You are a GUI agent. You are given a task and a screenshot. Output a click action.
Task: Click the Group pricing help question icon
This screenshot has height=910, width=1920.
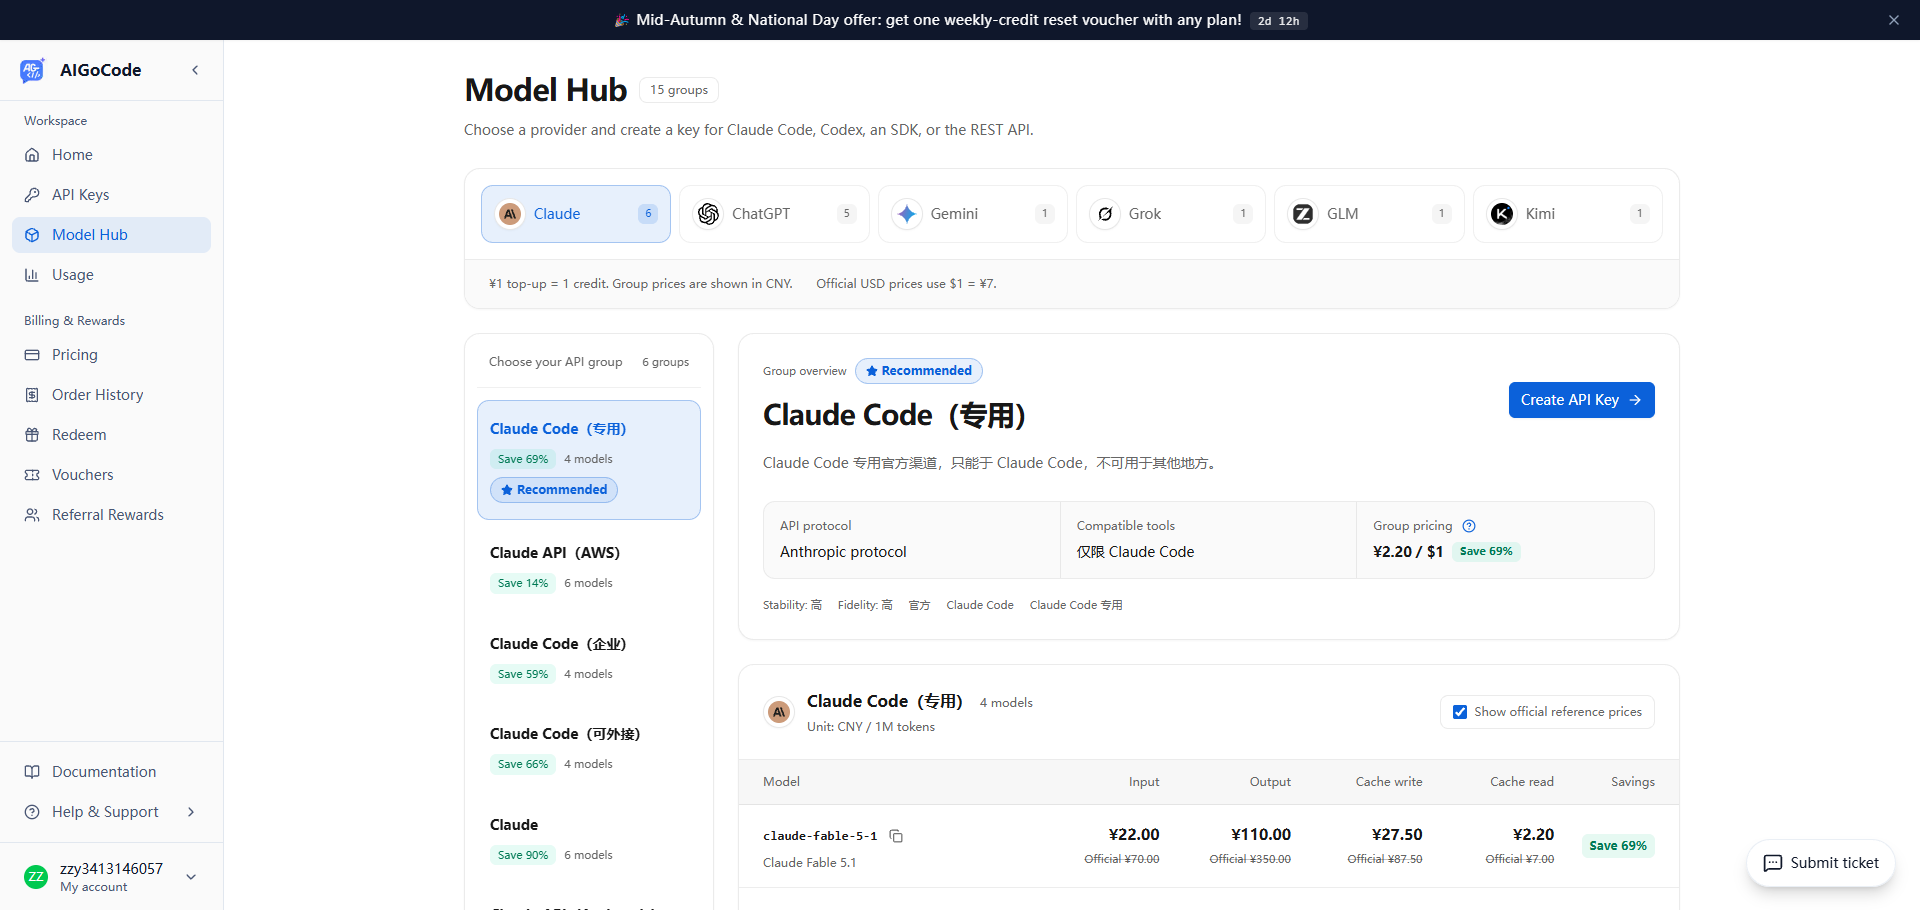[x=1469, y=526]
